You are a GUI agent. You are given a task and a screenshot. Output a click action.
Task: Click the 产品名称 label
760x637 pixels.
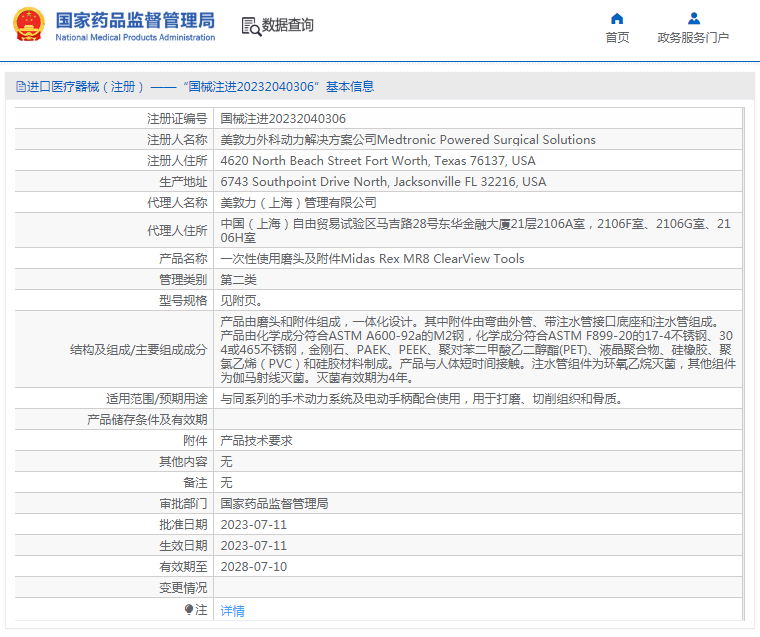coord(183,258)
